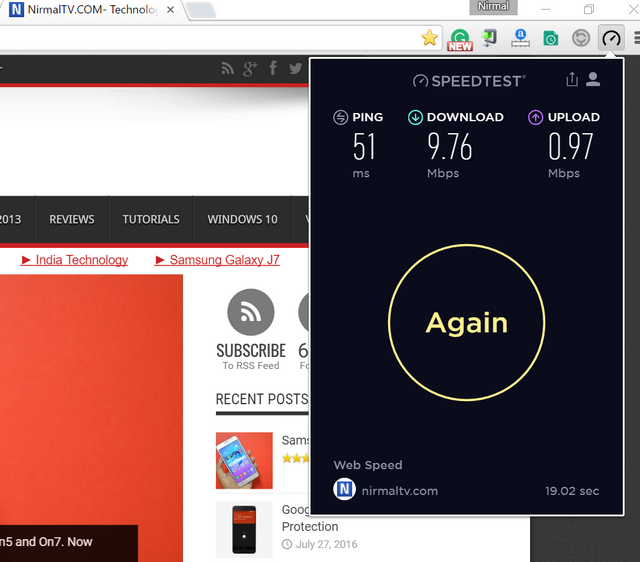The image size is (640, 562).
Task: Click the green monitor download extension icon
Action: (x=489, y=38)
